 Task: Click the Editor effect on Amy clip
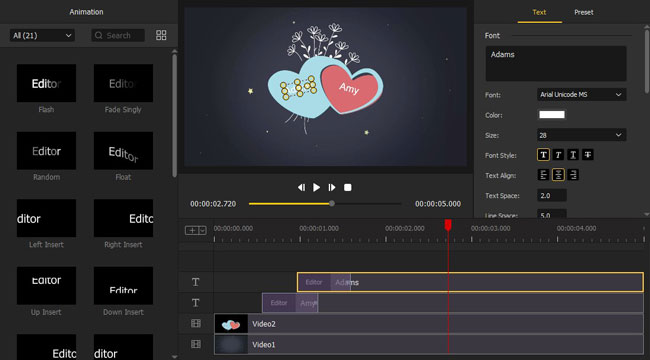coord(279,303)
